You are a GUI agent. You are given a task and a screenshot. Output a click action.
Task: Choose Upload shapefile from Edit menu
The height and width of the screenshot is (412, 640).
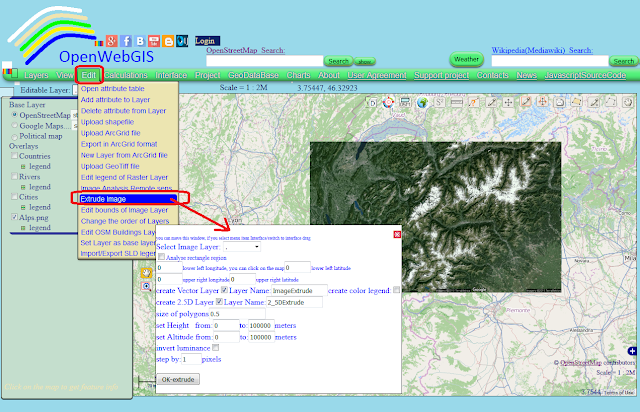pos(107,122)
